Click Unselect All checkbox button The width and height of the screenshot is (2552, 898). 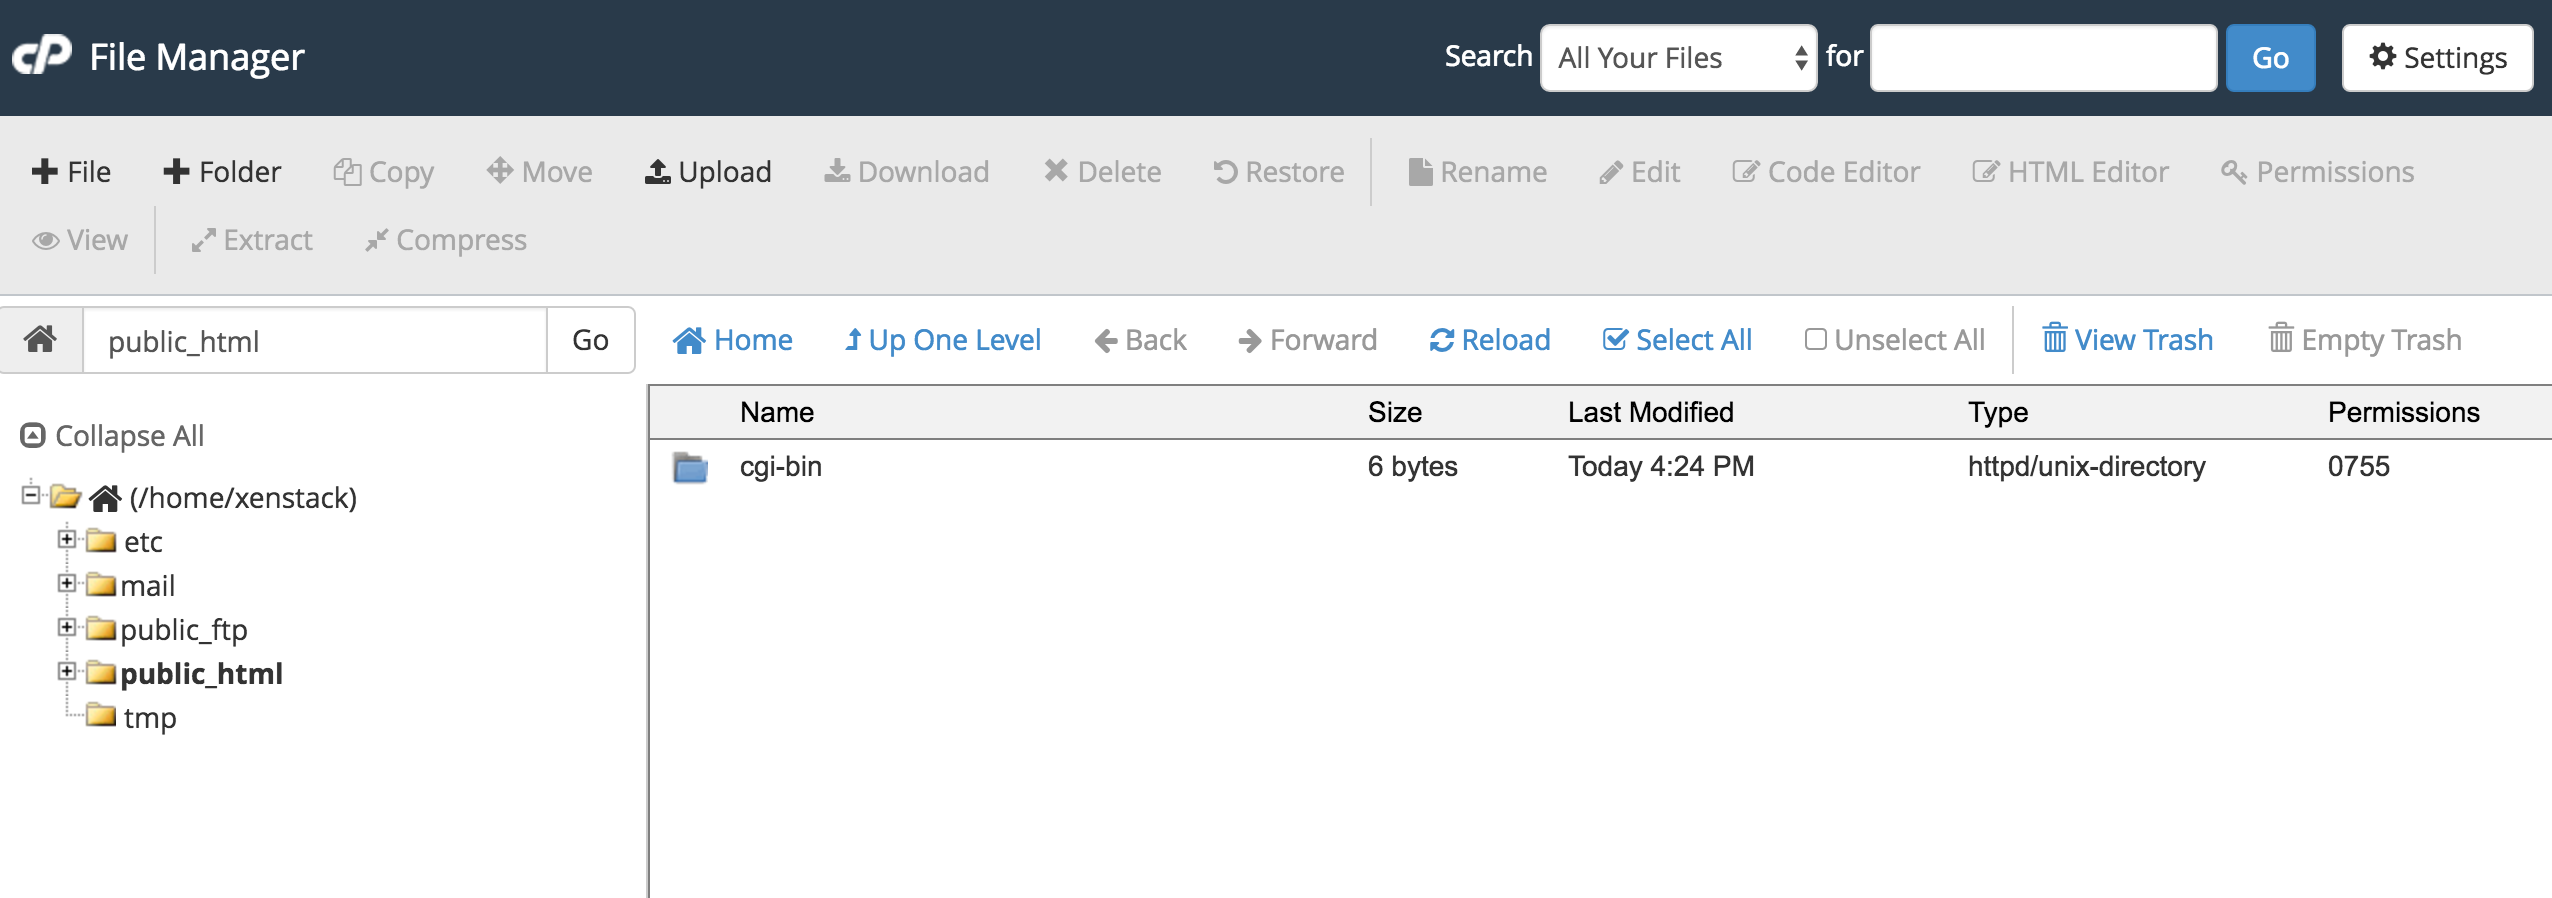pos(1894,340)
